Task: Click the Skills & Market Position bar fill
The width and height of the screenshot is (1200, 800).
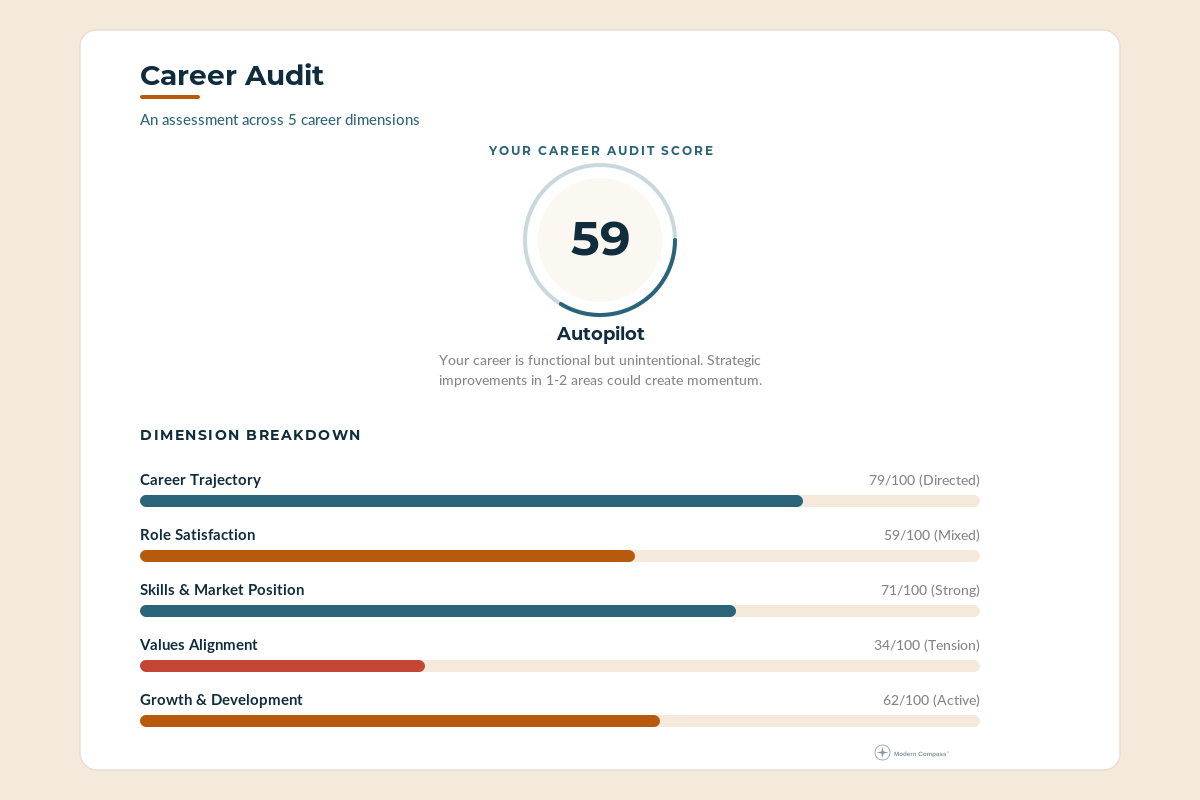Action: point(437,611)
